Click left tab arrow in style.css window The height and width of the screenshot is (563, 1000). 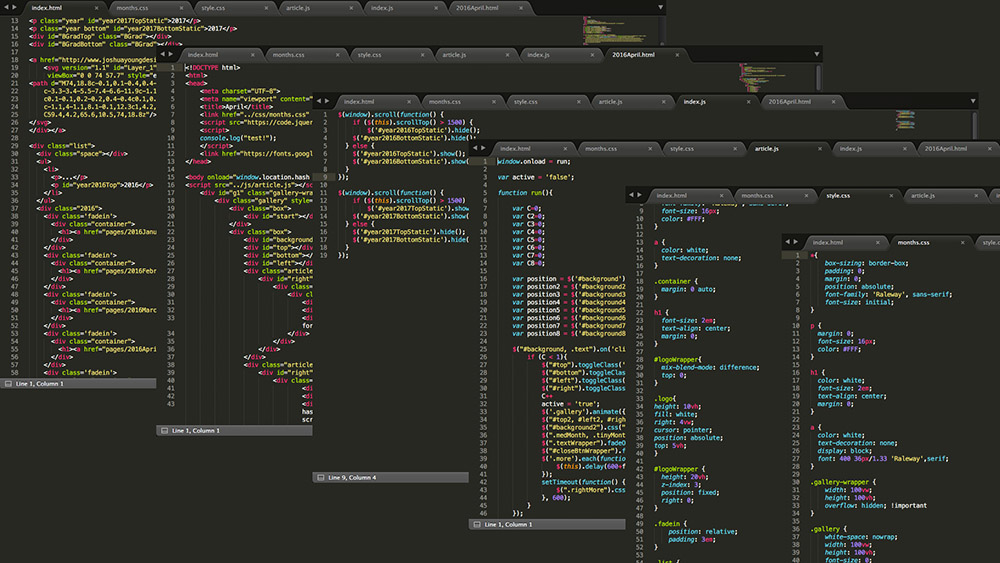pos(631,195)
